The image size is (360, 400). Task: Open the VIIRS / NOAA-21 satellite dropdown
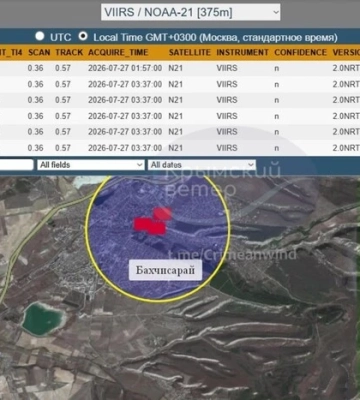tap(190, 12)
